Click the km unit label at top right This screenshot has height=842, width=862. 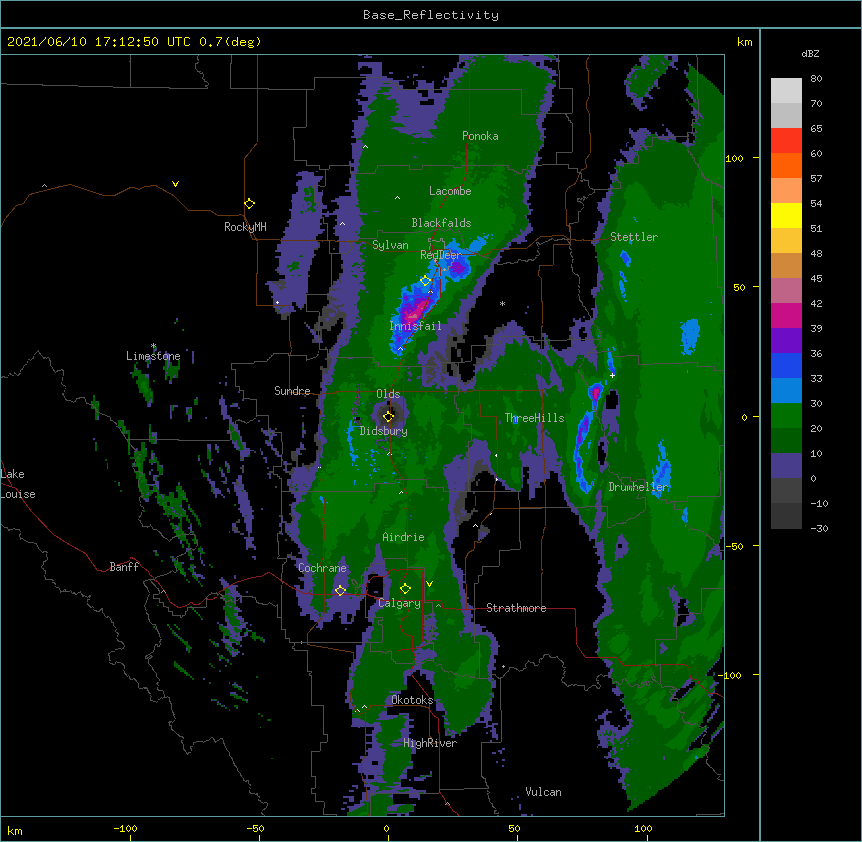coord(745,42)
